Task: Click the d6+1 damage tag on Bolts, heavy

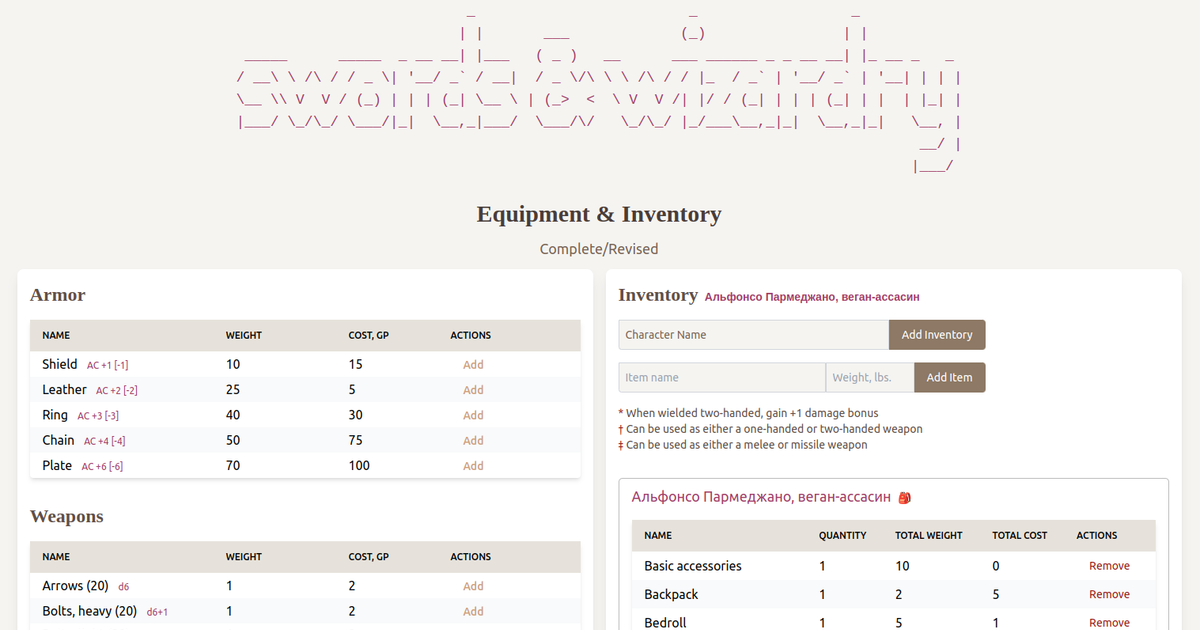Action: (x=157, y=612)
